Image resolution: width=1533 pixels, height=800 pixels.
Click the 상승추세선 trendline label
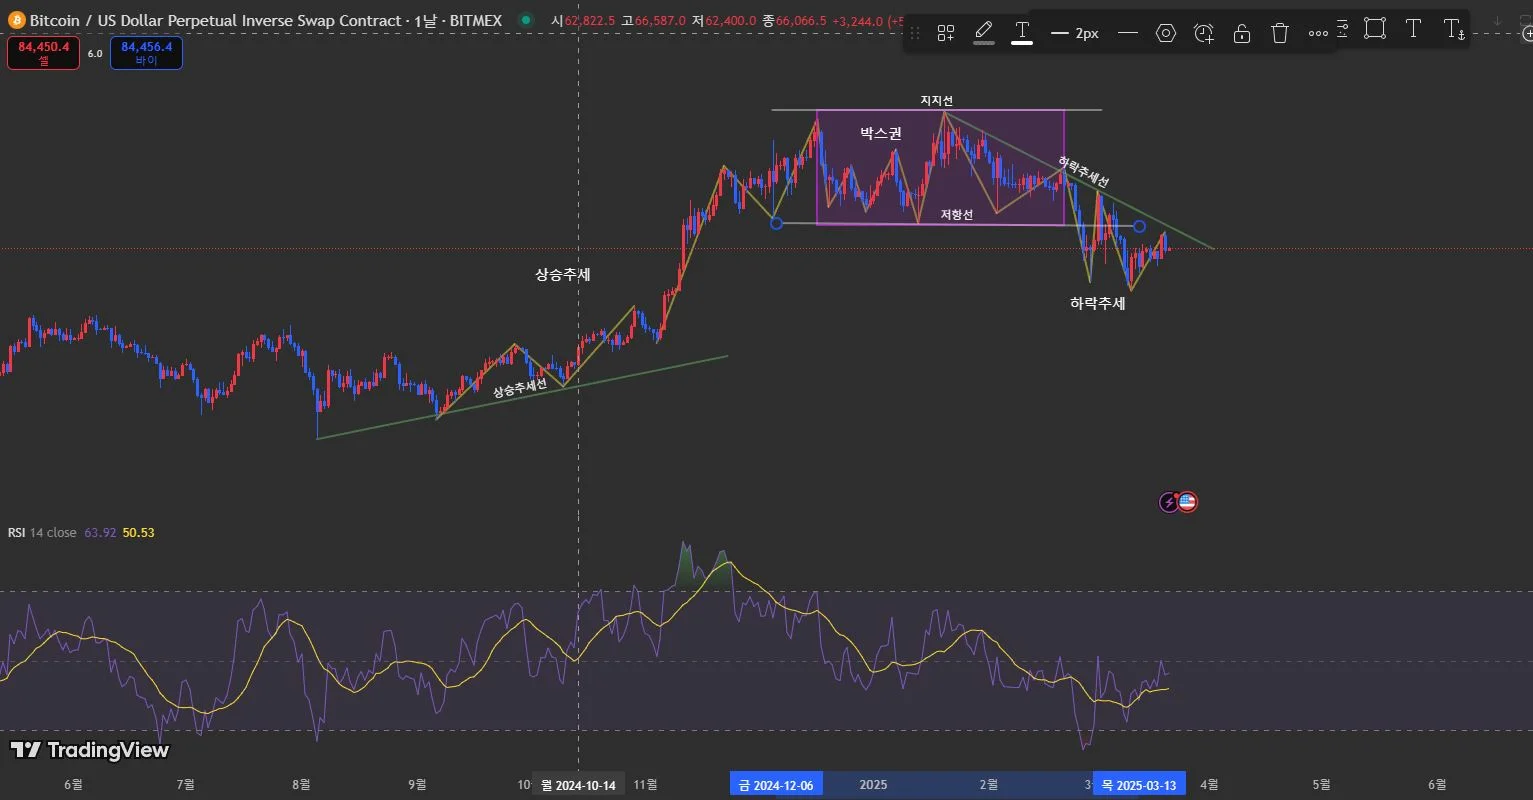[520, 389]
